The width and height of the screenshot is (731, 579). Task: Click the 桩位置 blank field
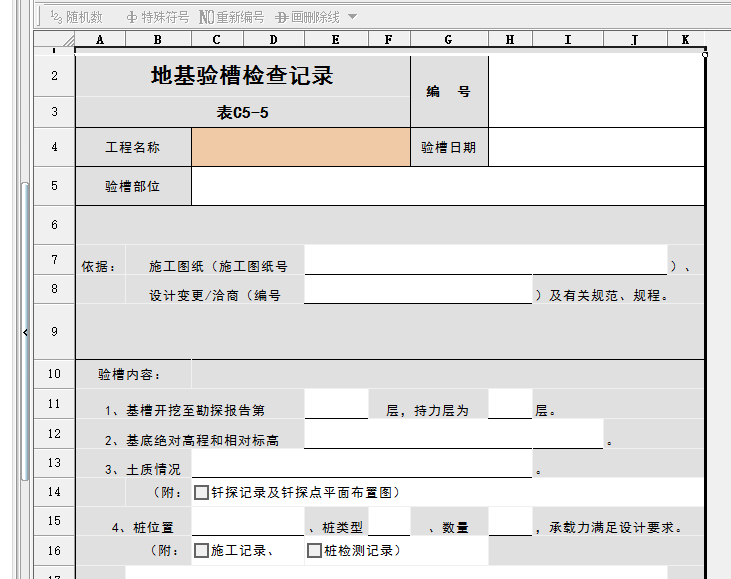247,524
